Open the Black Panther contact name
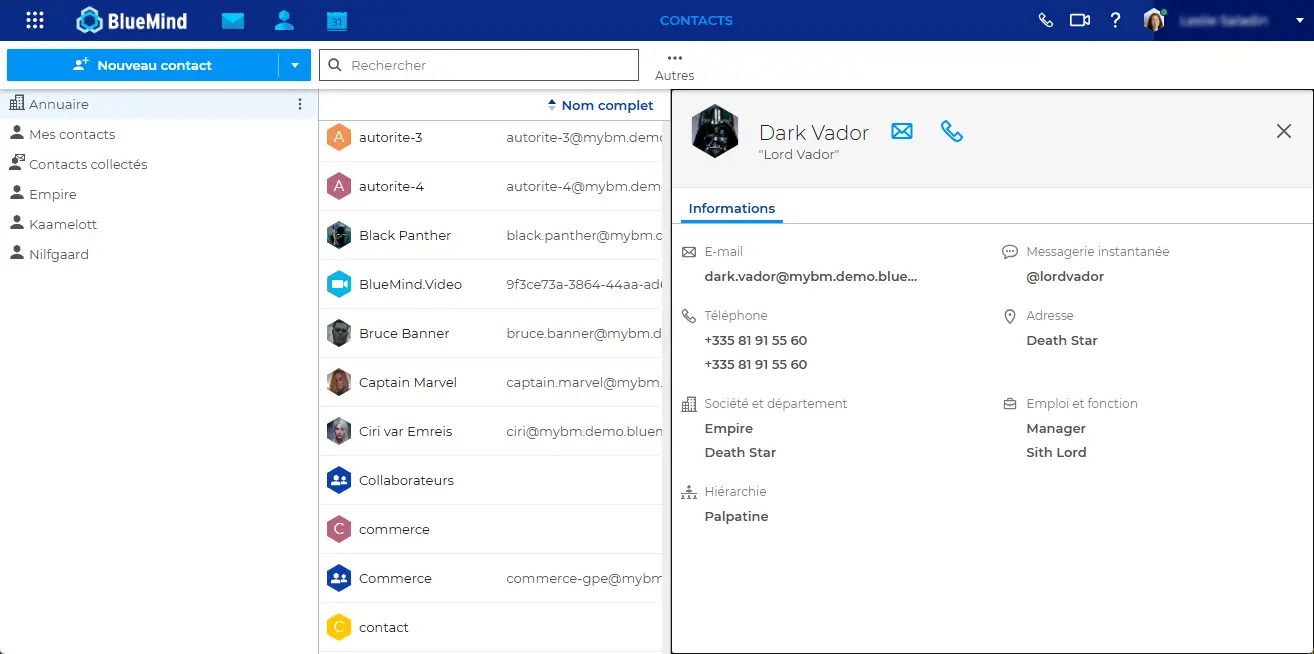 click(x=405, y=235)
